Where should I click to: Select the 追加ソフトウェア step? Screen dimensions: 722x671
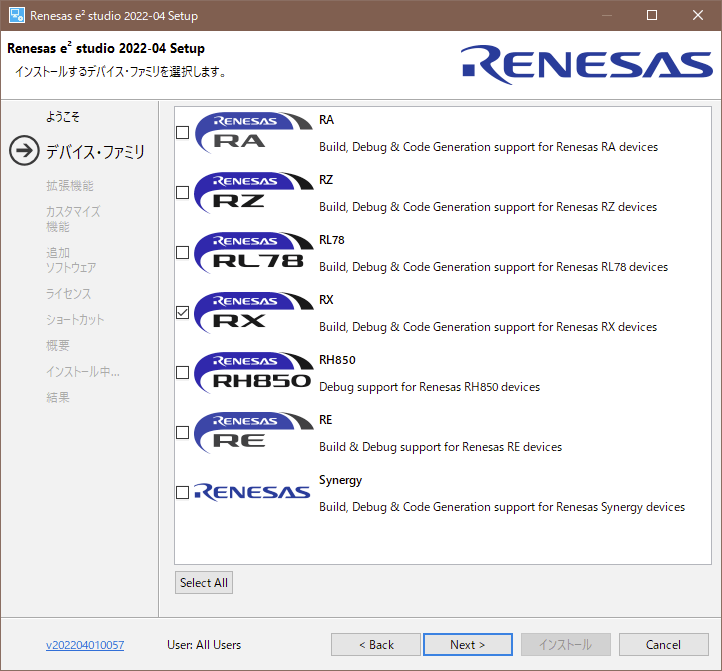[71, 260]
